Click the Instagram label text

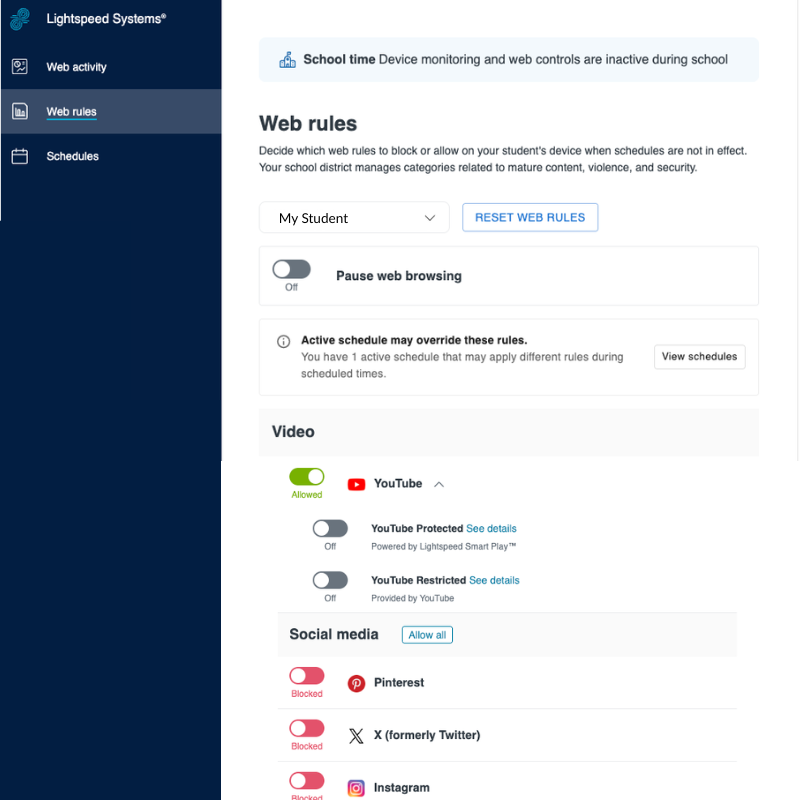(x=402, y=788)
